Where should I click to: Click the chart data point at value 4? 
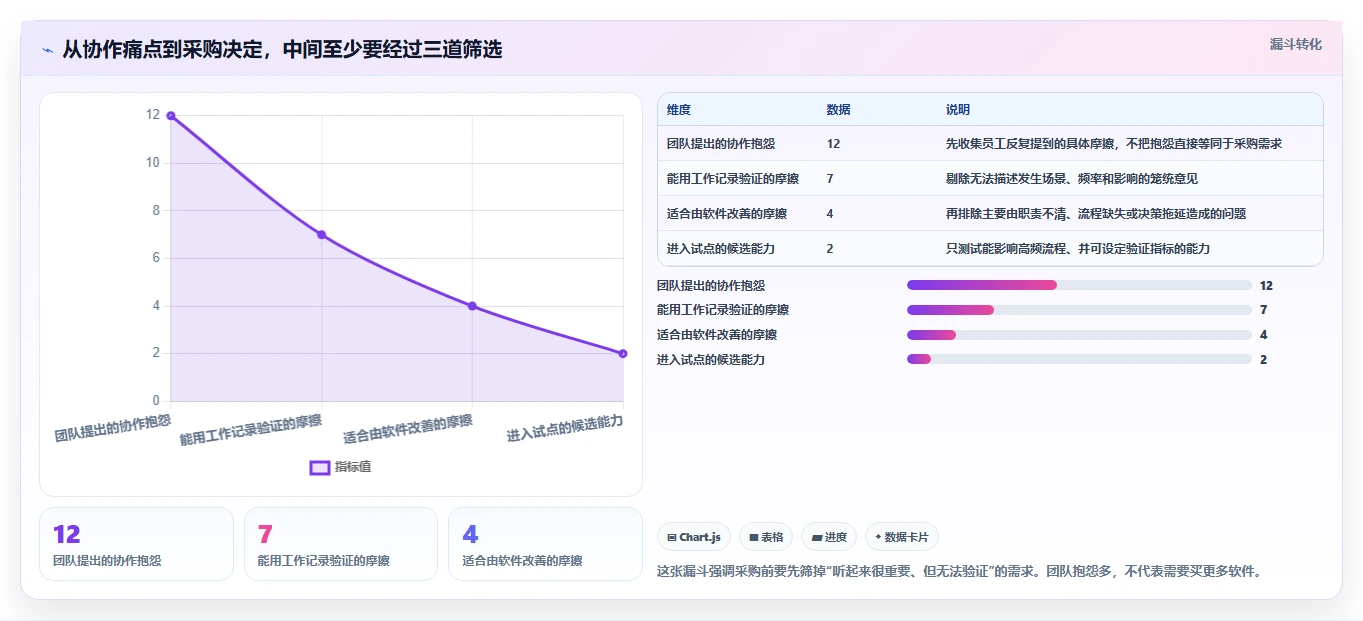tap(472, 306)
